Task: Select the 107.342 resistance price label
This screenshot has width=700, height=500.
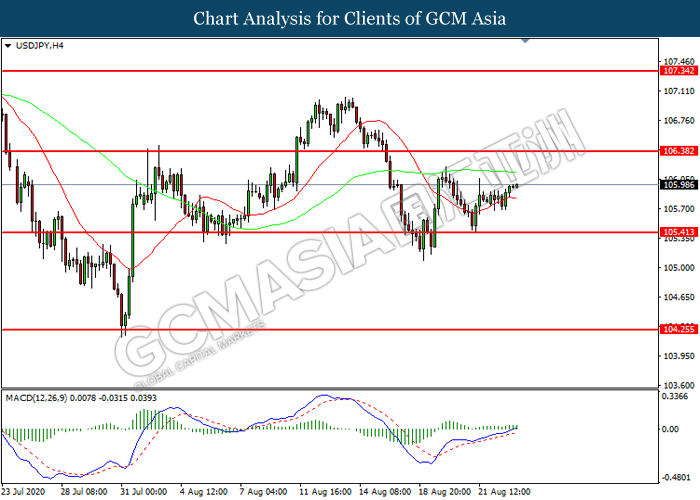Action: click(x=679, y=71)
